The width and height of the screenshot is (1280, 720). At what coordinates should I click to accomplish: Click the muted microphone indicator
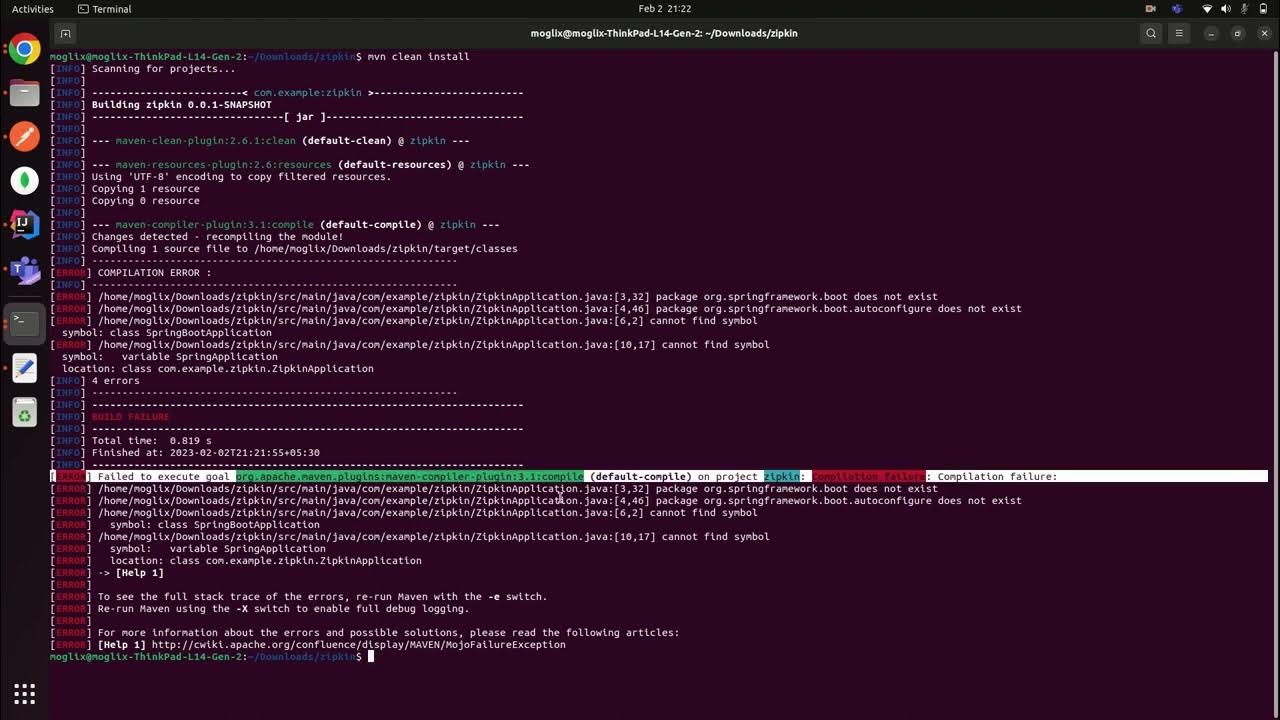pyautogui.click(x=1247, y=9)
